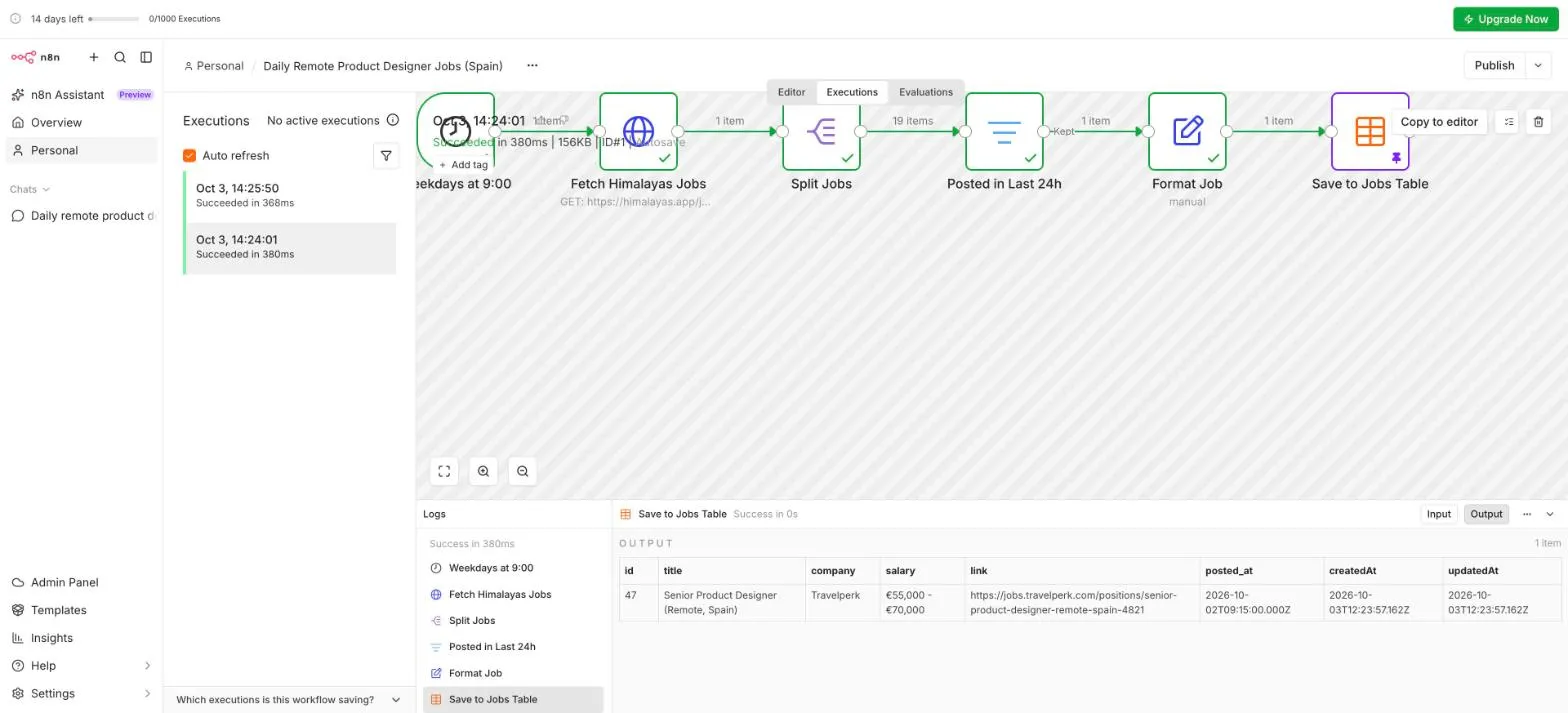The image size is (1568, 713).
Task: Click Add tag on execution
Action: (463, 165)
